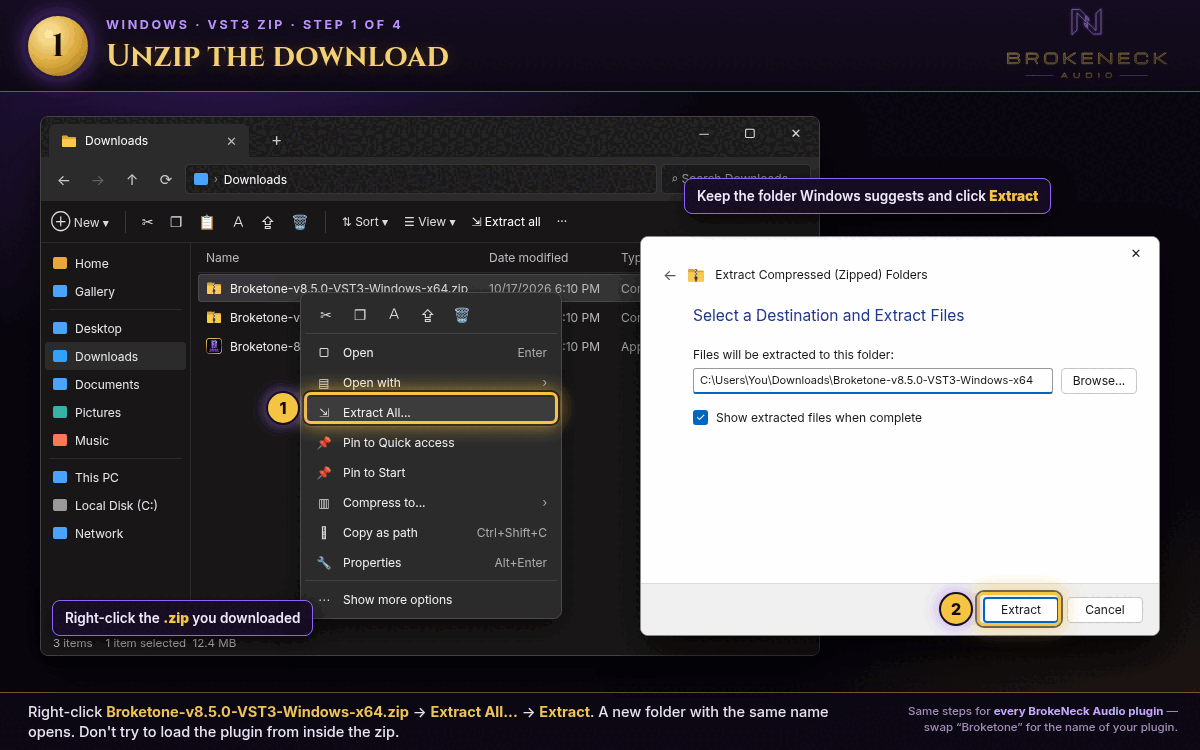Select Downloads in the sidebar

tap(115, 357)
